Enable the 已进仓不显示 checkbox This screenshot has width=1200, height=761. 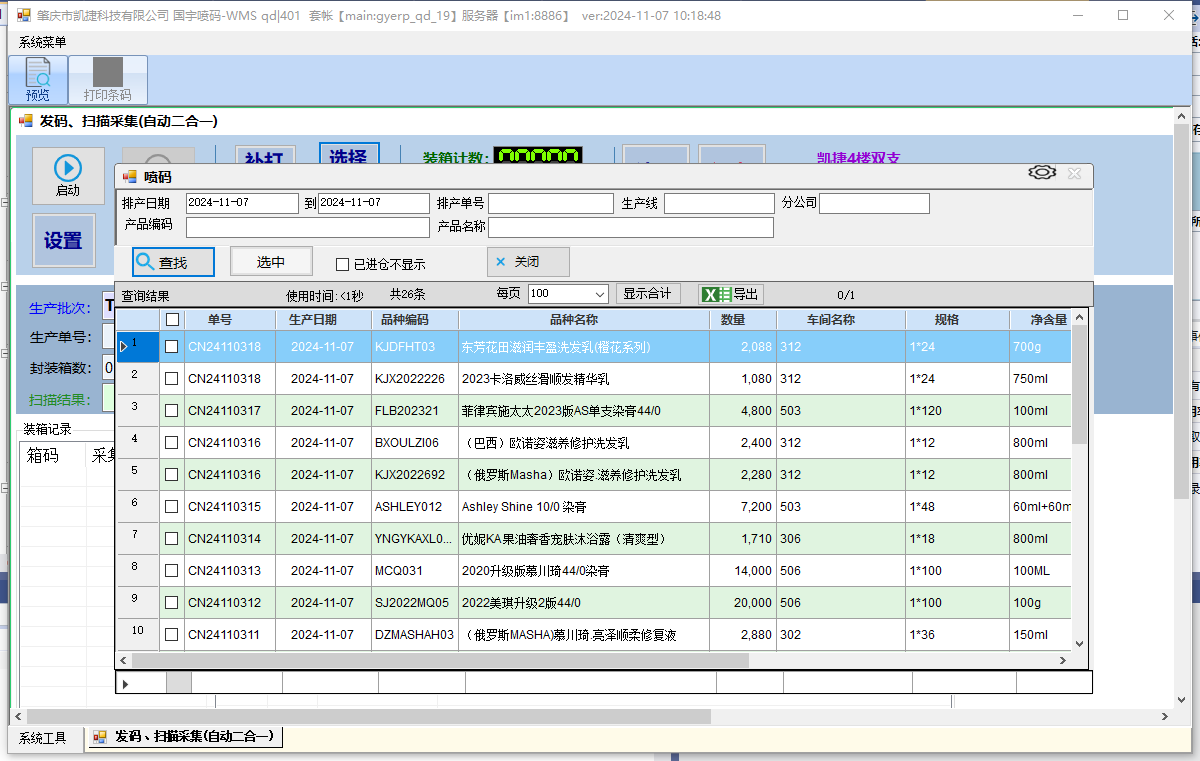point(343,265)
